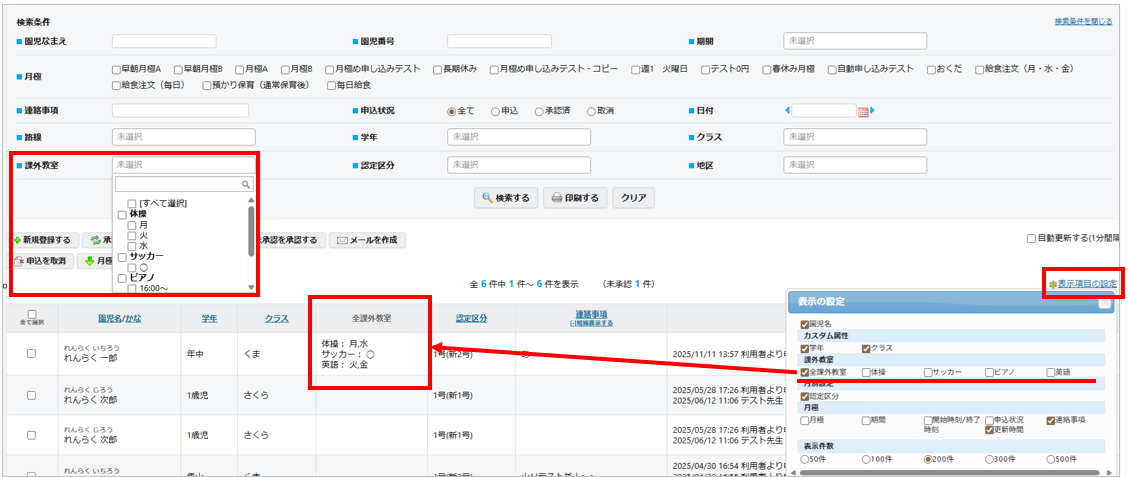Open the 課外教室 dropdown

point(184,165)
